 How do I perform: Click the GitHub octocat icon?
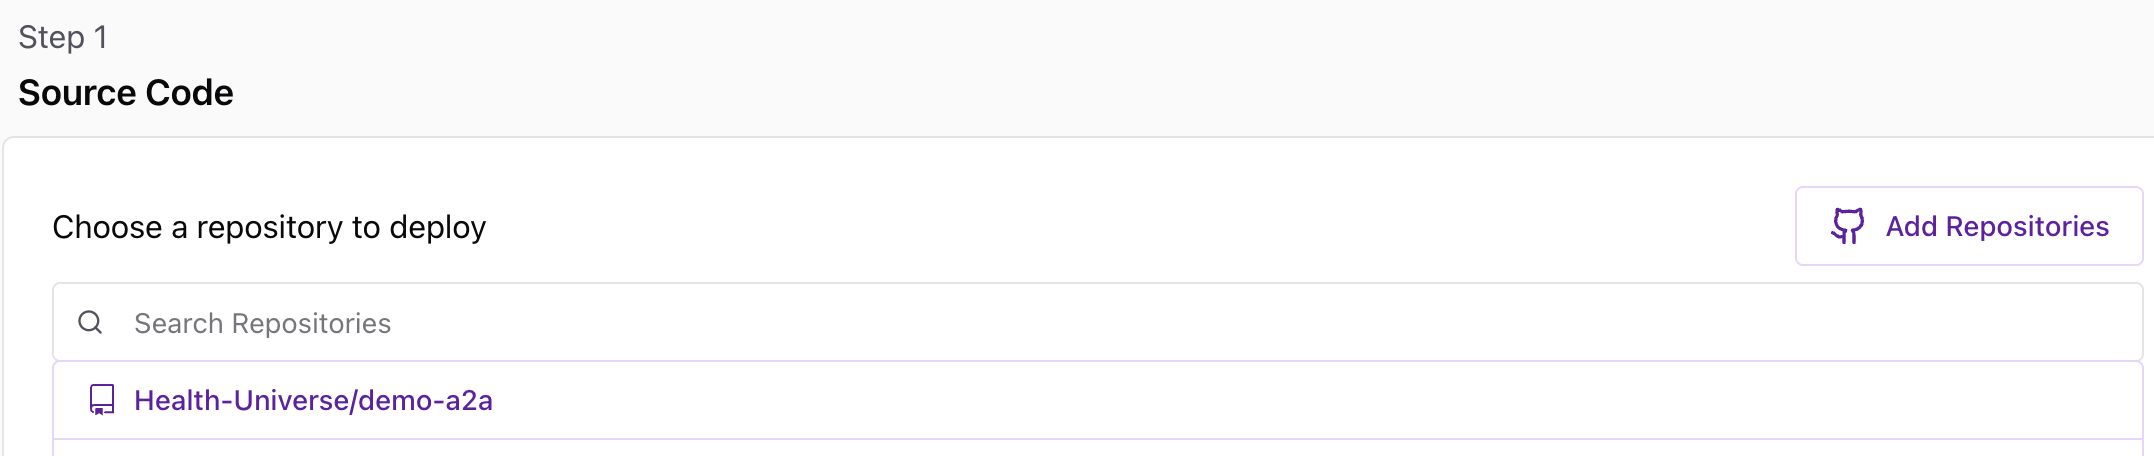[x=1847, y=226]
